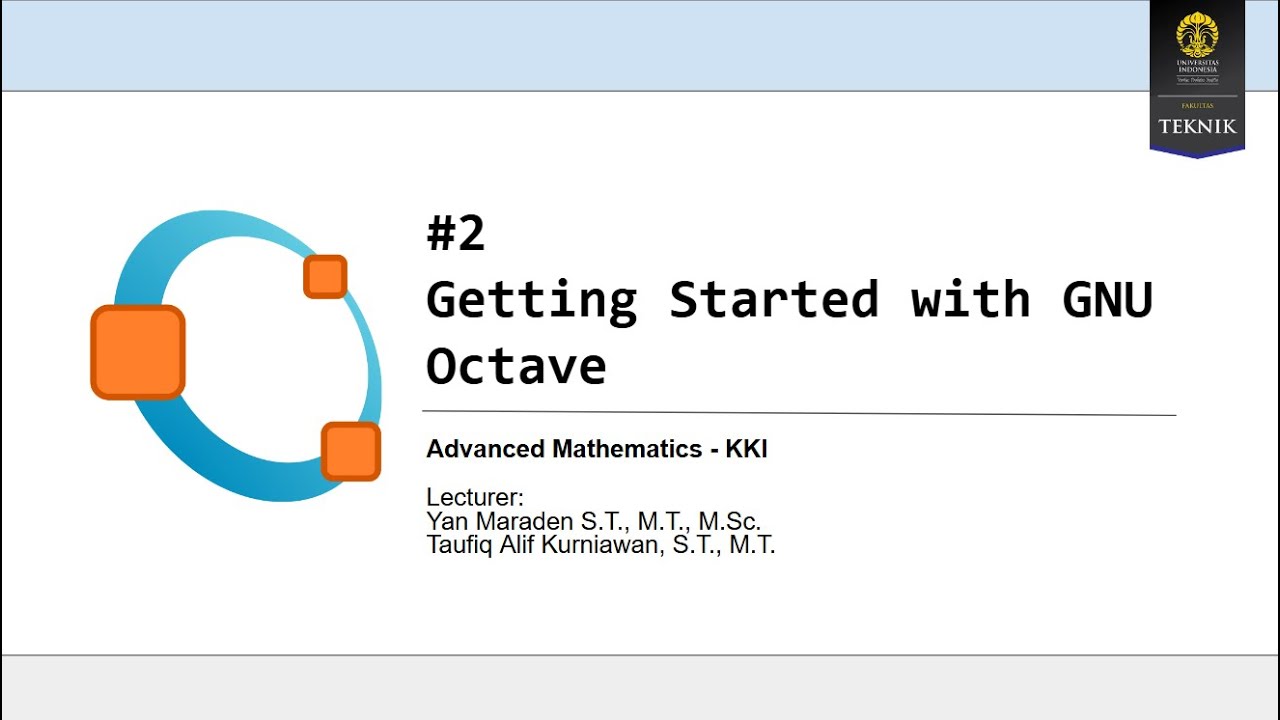Image resolution: width=1280 pixels, height=720 pixels.
Task: Click the "Getting Started with GNU" title line
Action: coord(790,300)
